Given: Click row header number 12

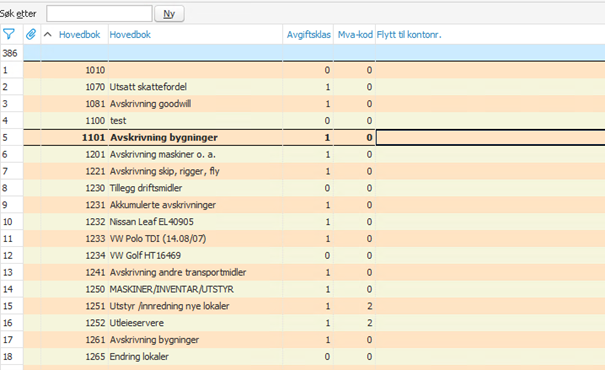Looking at the screenshot, I should [x=7, y=255].
